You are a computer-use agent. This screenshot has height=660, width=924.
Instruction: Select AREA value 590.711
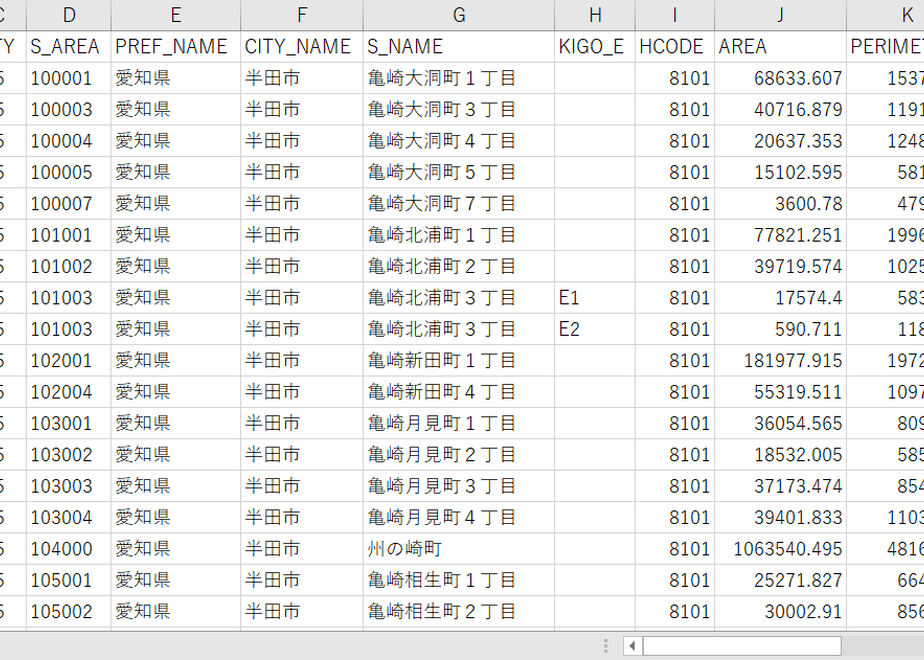[x=780, y=329]
